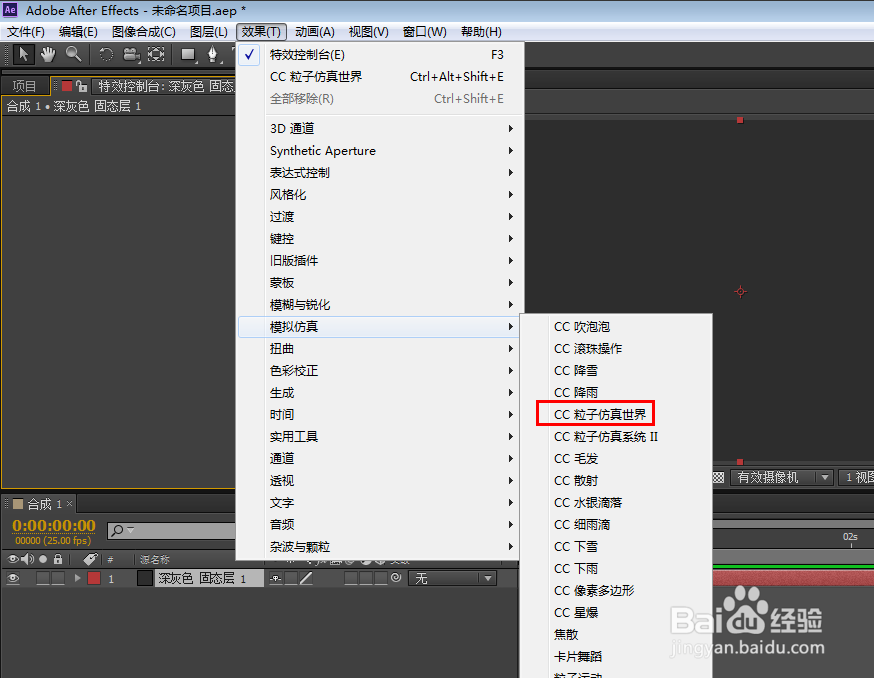The image size is (874, 678).
Task: Open the 1 视图 view layout dropdown
Action: [x=857, y=477]
